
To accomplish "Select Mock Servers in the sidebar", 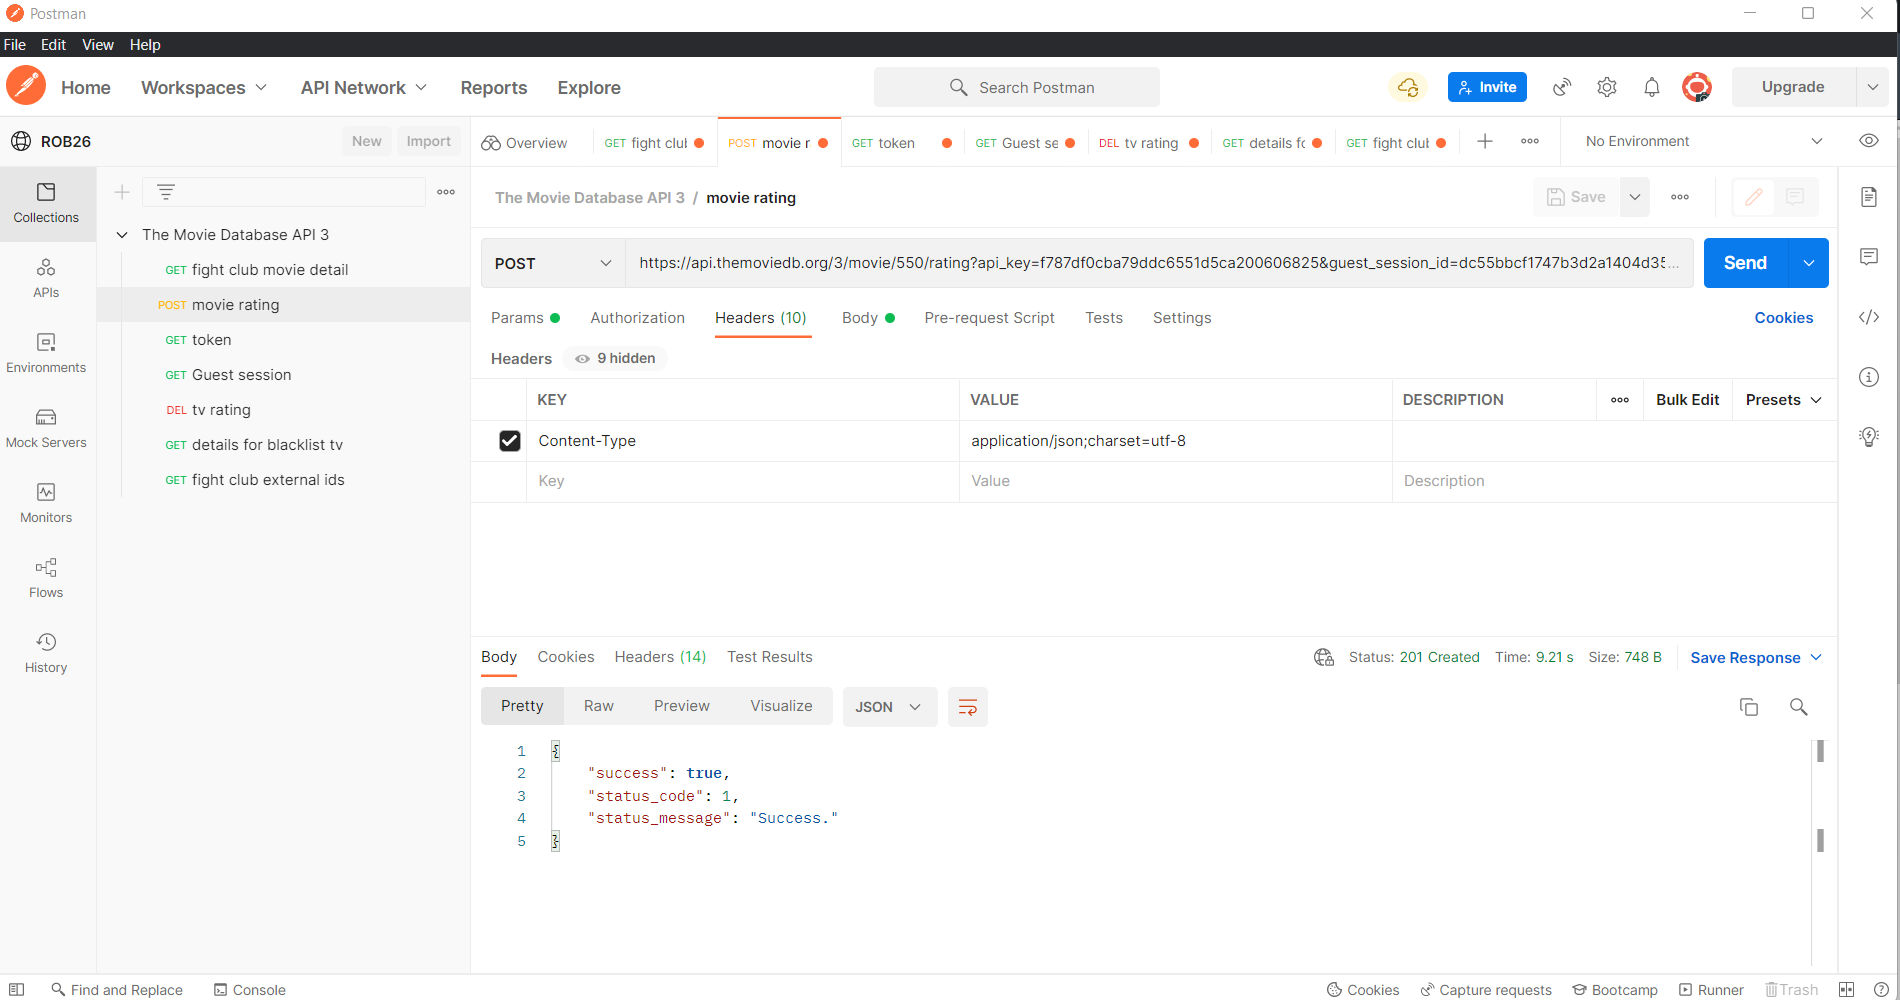I will 46,428.
